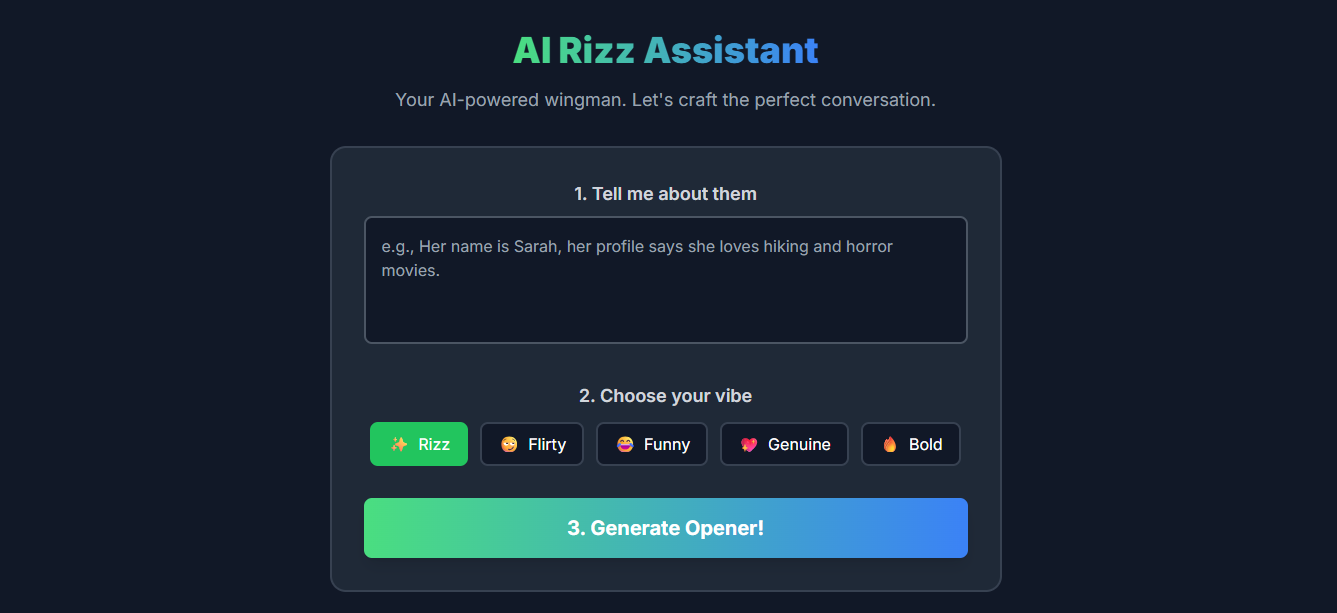Activate the Bold vibe
The height and width of the screenshot is (613, 1337).
tap(911, 443)
